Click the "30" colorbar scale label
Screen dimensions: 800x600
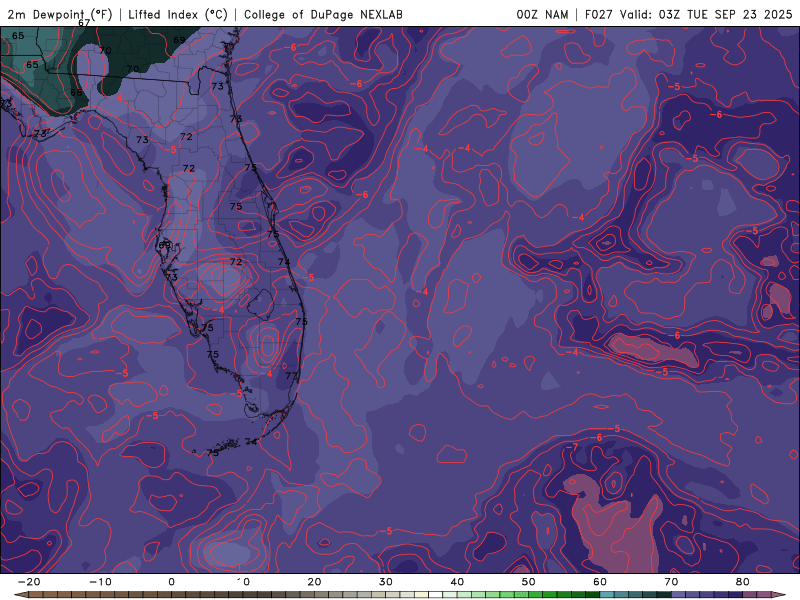tap(386, 582)
